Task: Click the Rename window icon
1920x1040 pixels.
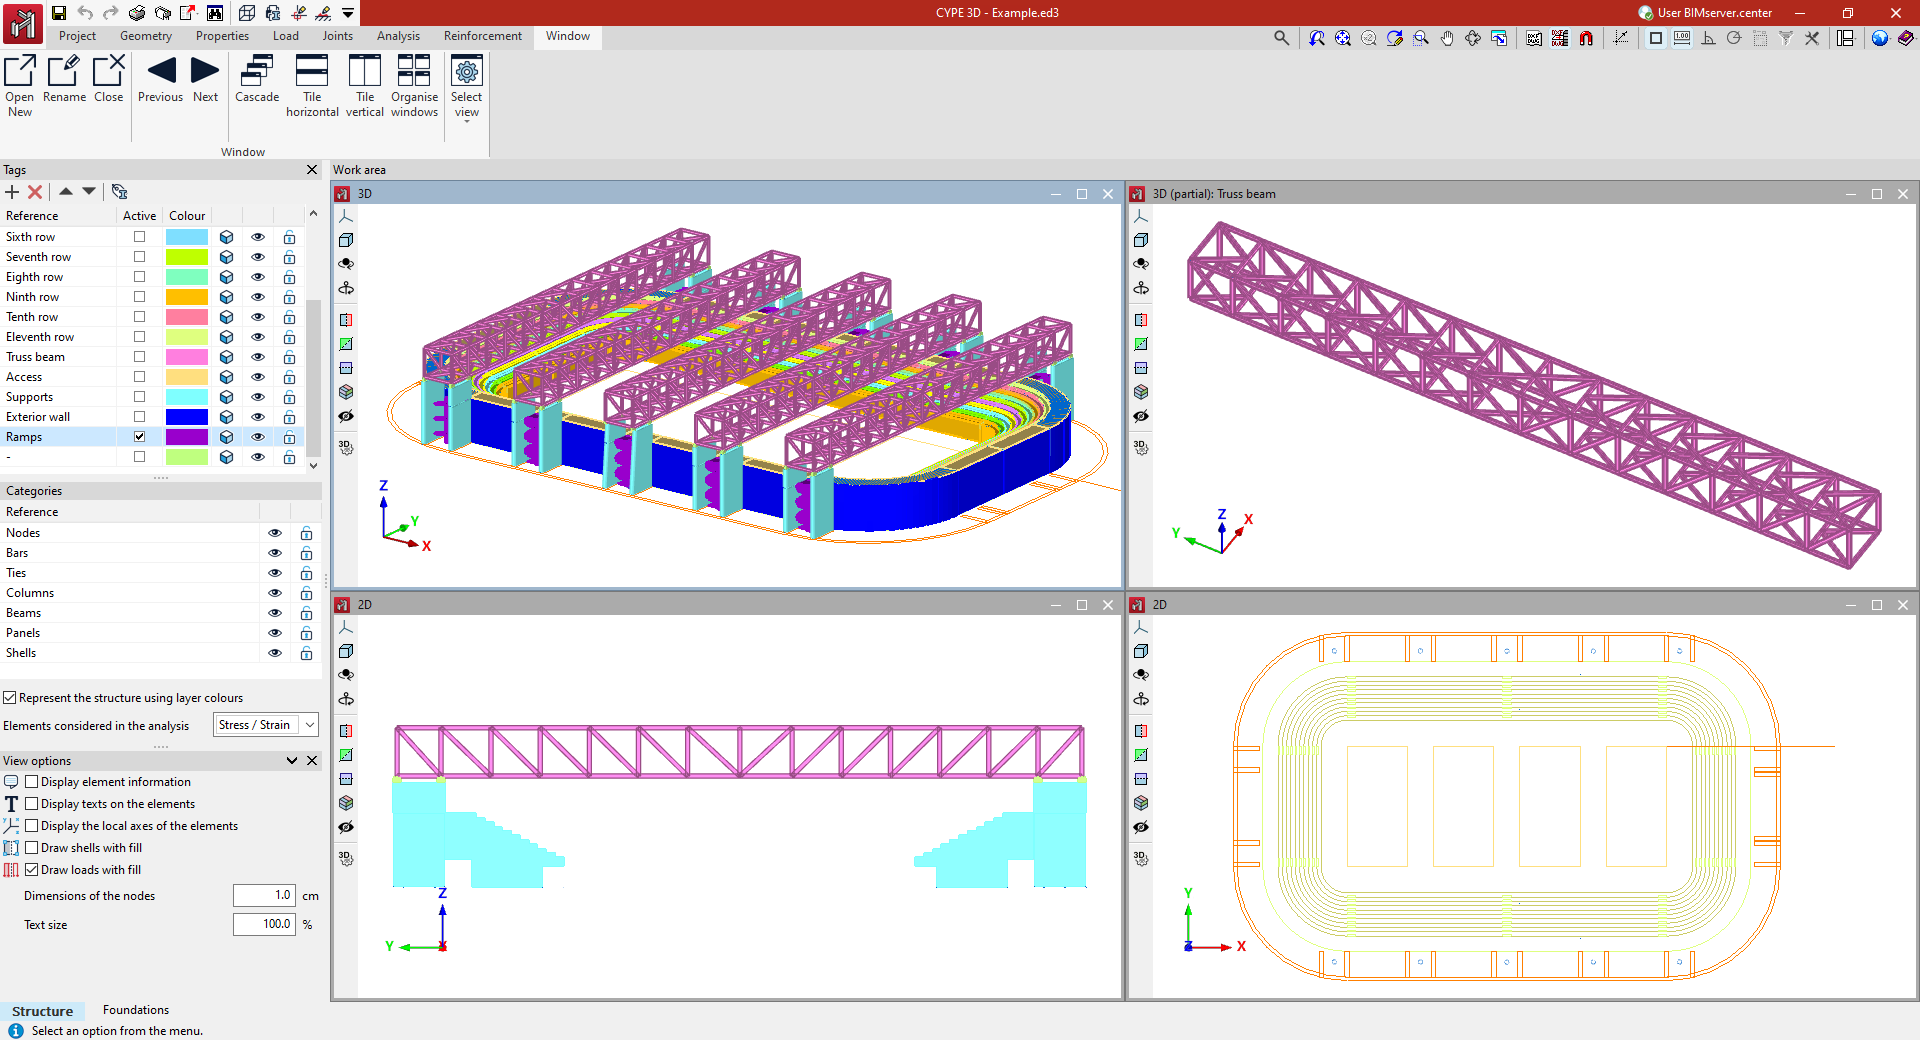Action: [x=64, y=71]
